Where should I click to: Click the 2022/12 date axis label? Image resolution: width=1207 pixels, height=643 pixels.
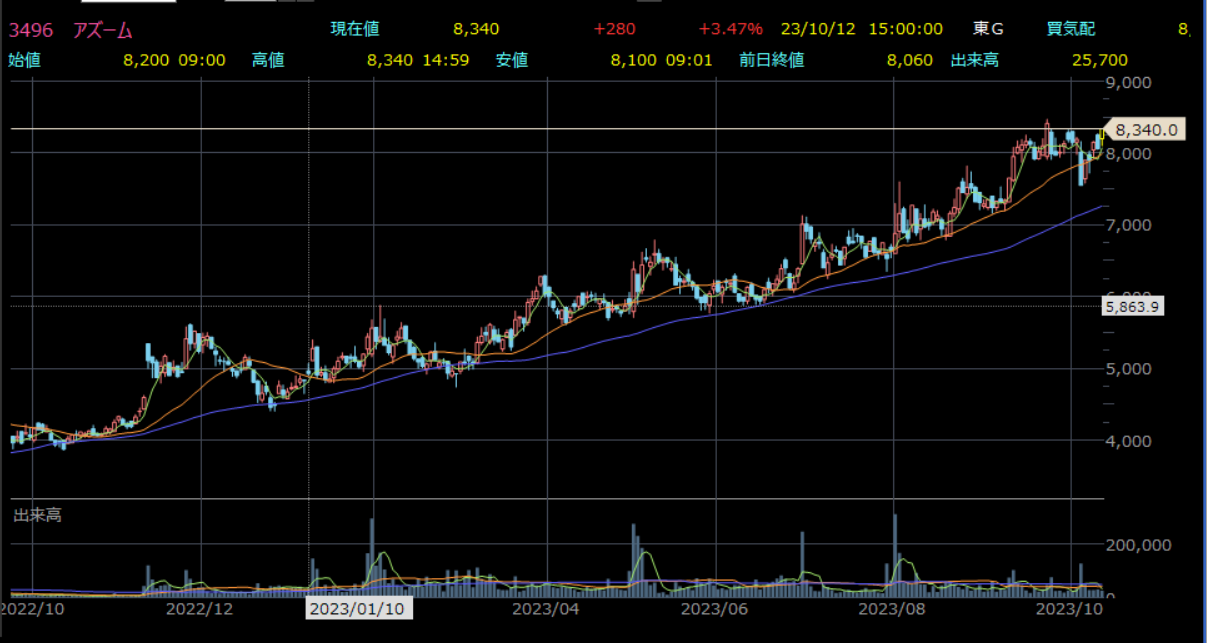point(199,607)
